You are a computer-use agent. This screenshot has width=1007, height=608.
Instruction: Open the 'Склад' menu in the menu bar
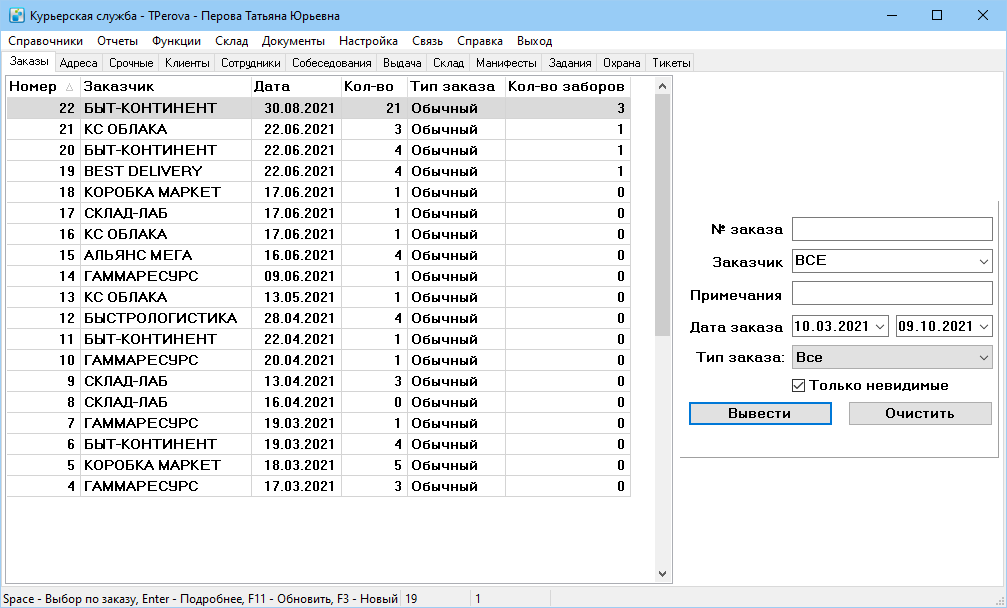click(232, 41)
